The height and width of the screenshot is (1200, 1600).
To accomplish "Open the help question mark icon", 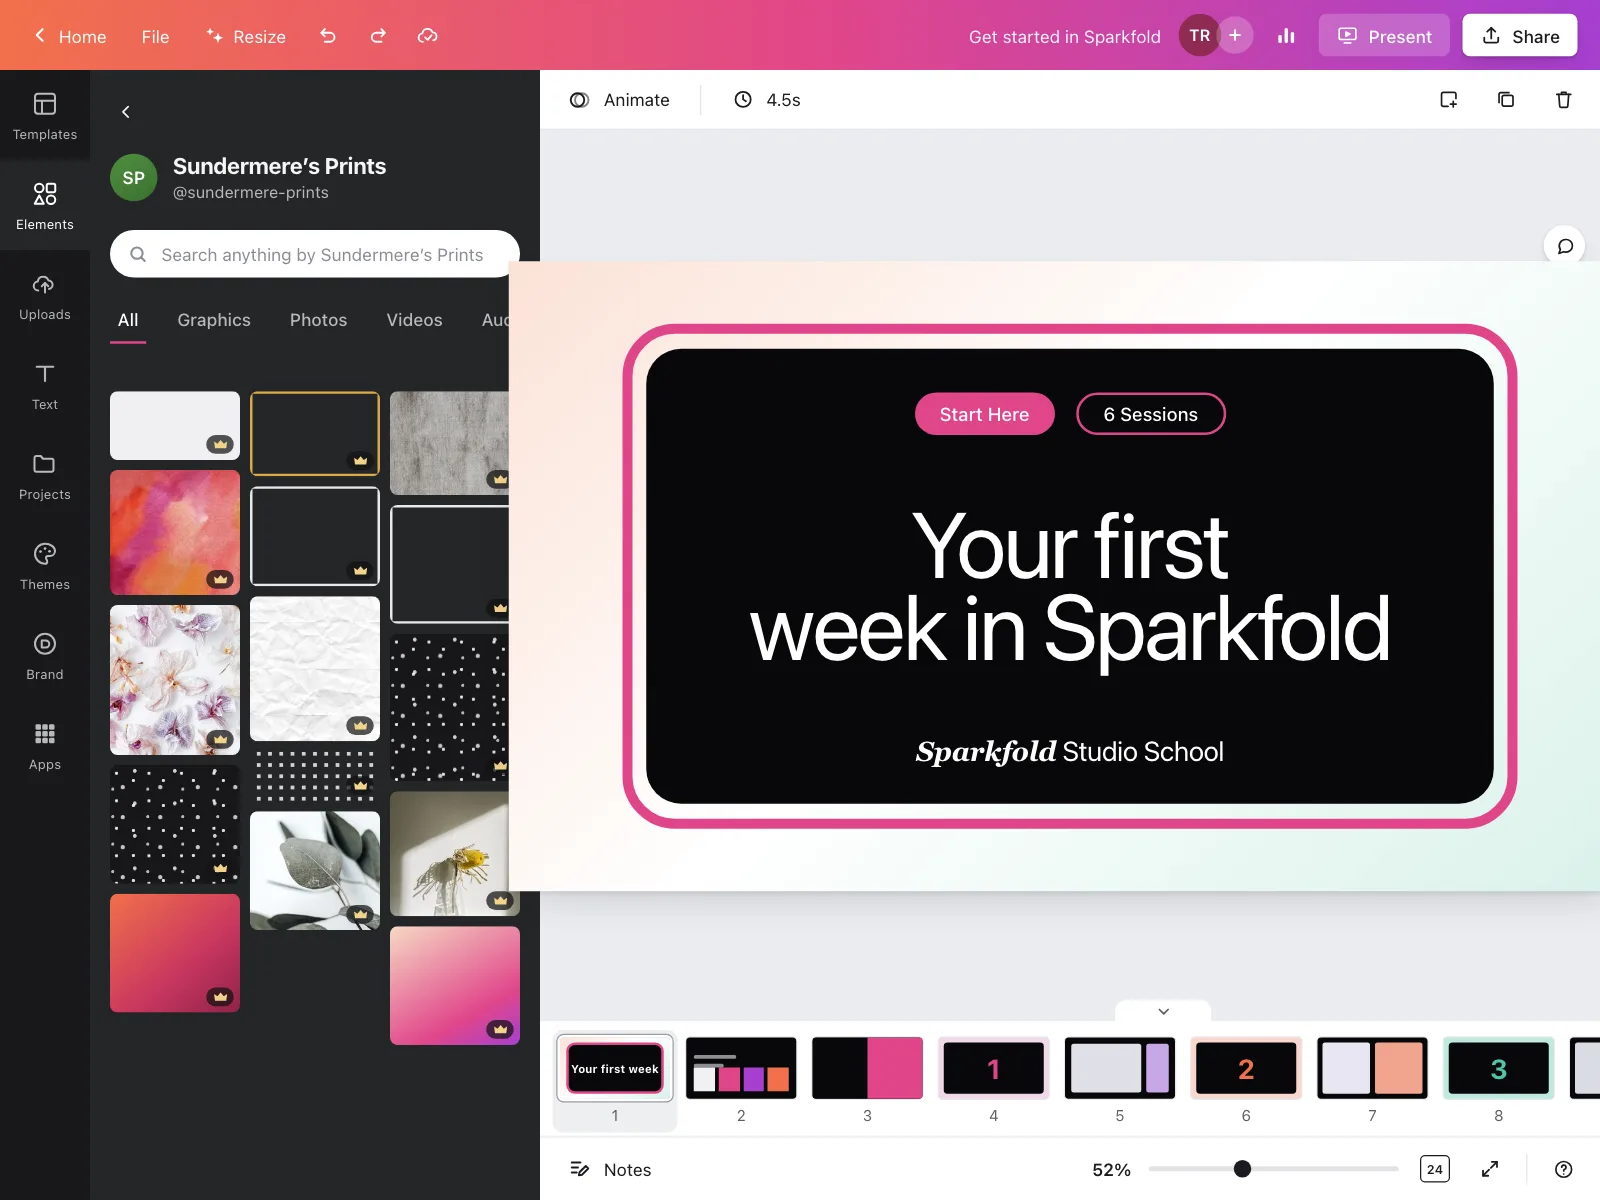I will 1564,1169.
